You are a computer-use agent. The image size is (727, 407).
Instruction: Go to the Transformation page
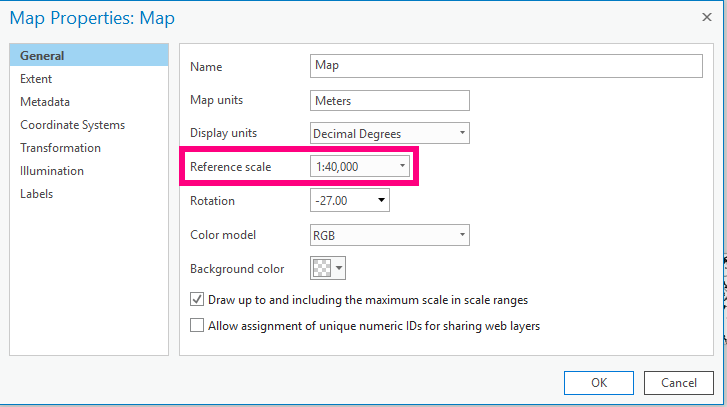(60, 148)
